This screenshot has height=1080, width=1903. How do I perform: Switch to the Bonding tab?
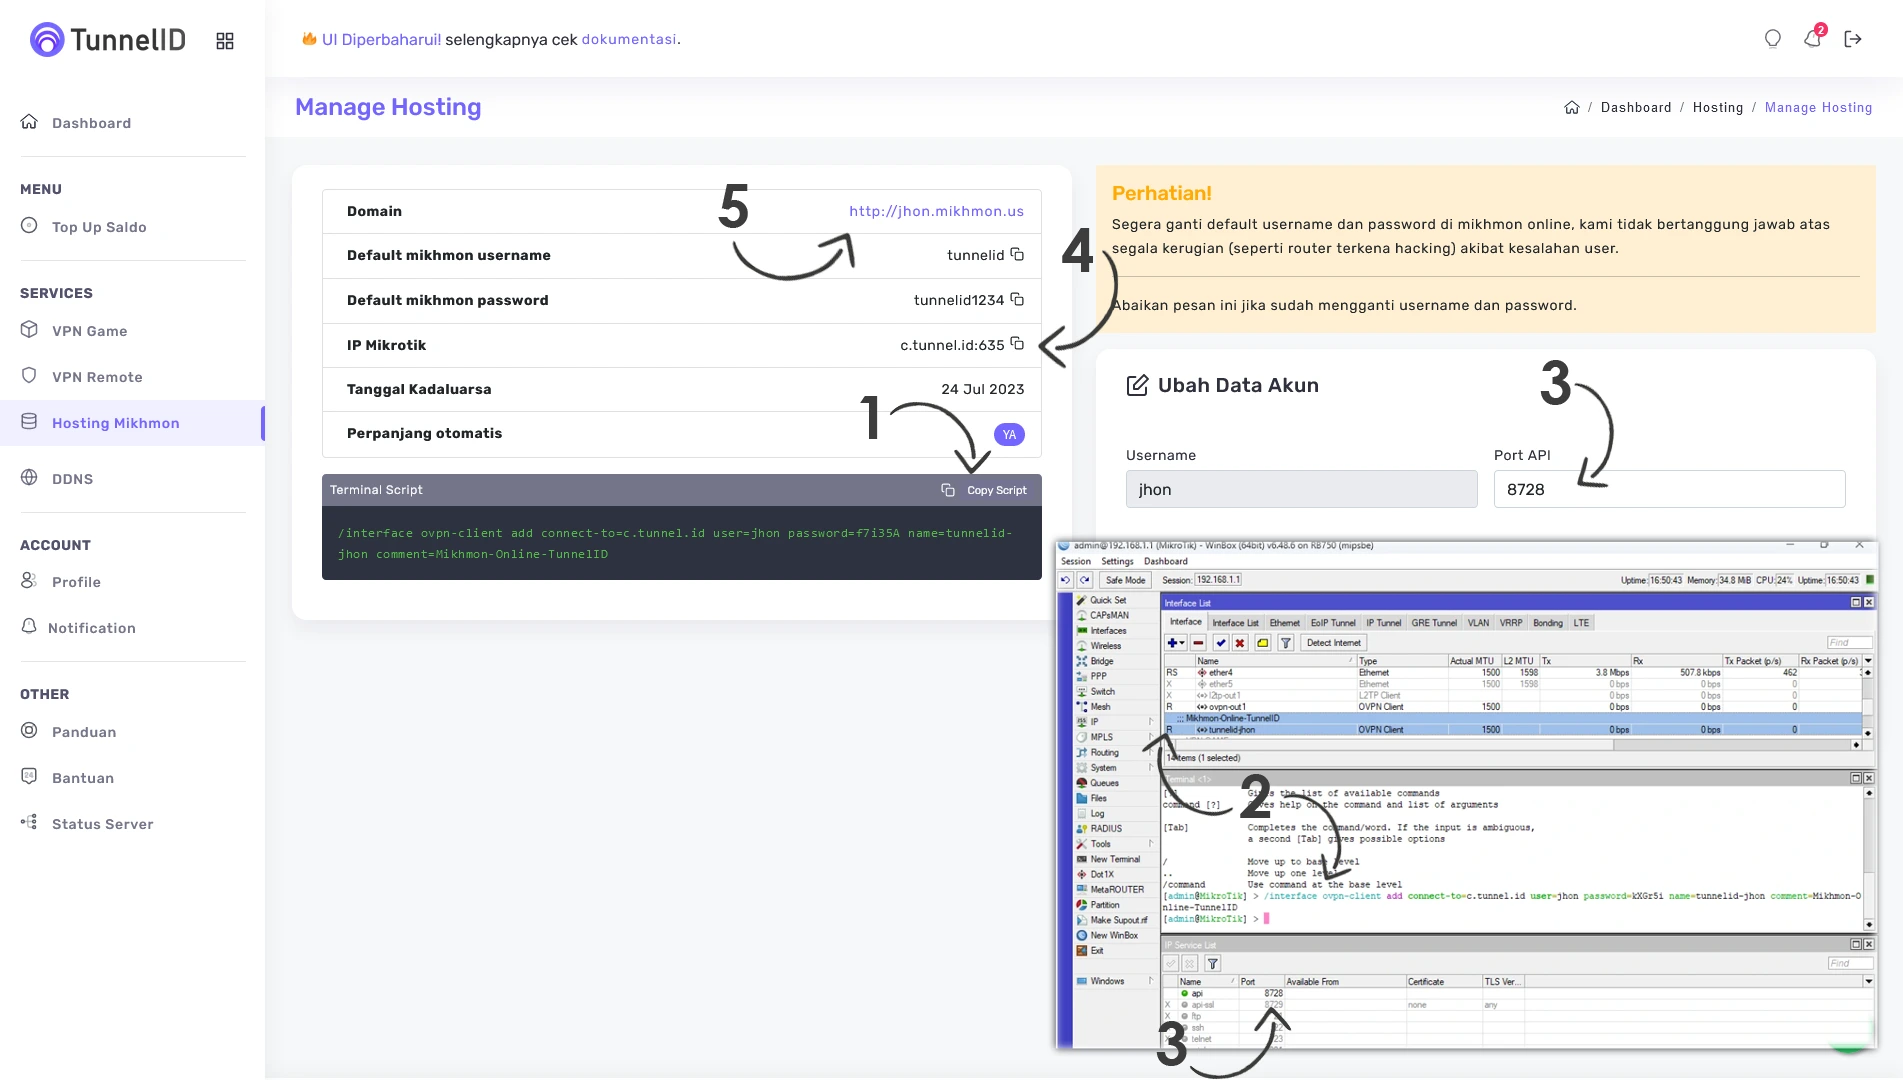pos(1548,623)
